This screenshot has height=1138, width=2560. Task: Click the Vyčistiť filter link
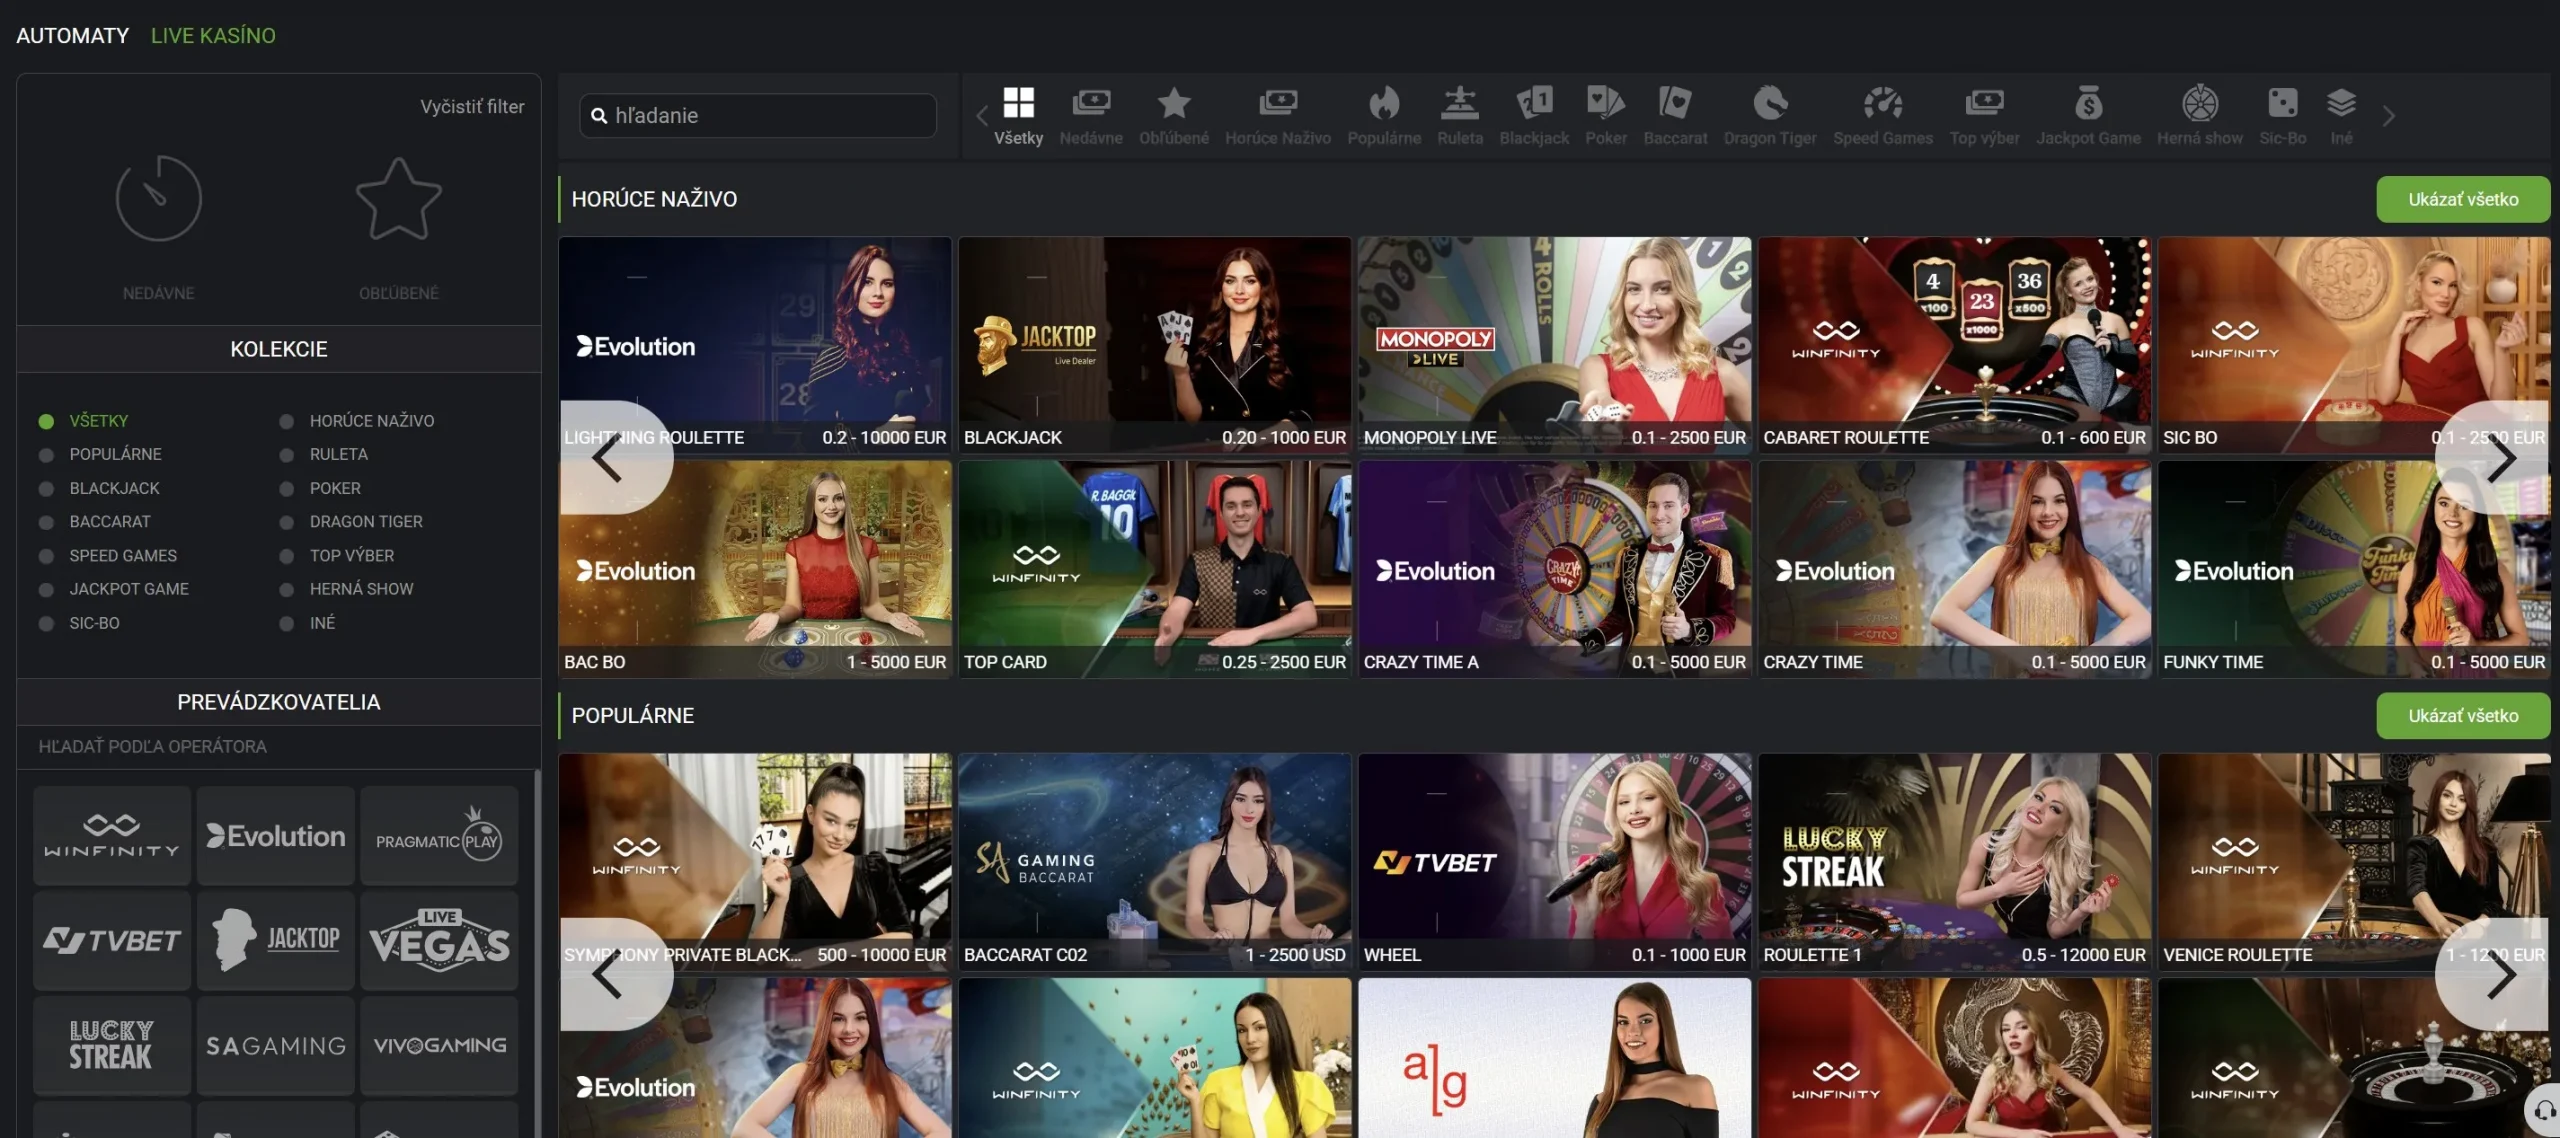[472, 106]
